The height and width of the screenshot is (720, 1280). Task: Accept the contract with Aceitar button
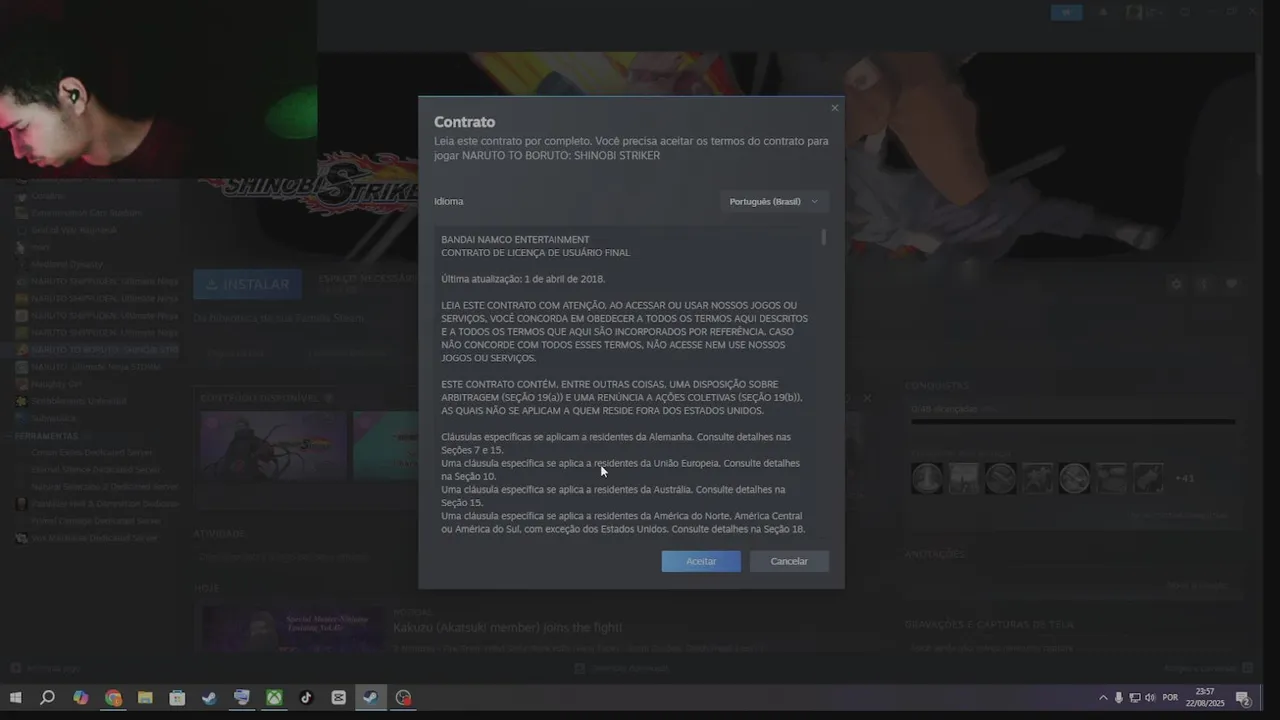pyautogui.click(x=701, y=561)
